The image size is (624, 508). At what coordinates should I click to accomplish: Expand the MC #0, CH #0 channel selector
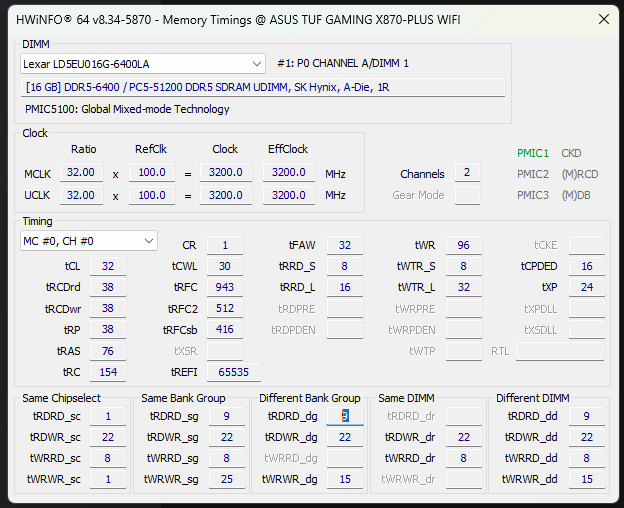click(x=89, y=241)
